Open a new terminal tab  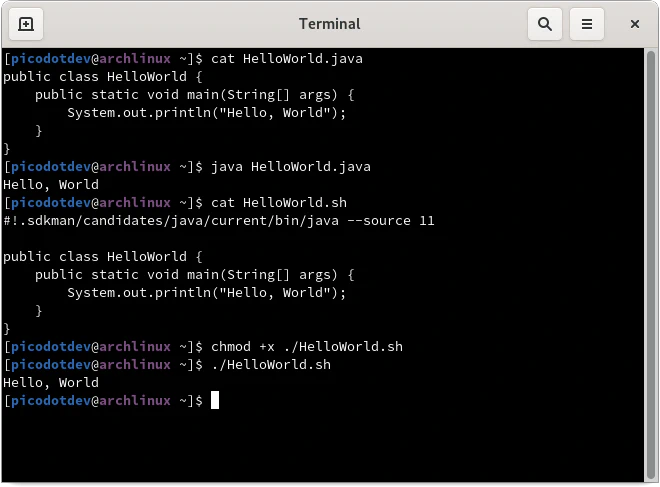pyautogui.click(x=26, y=23)
